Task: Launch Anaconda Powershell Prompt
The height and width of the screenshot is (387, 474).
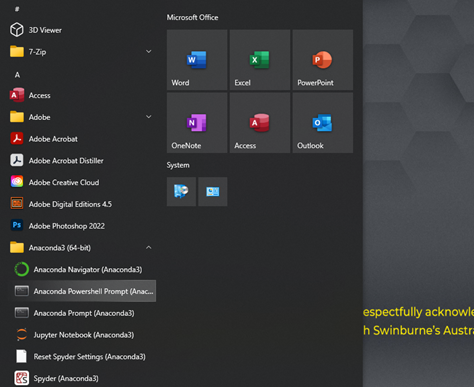Action: pyautogui.click(x=83, y=291)
